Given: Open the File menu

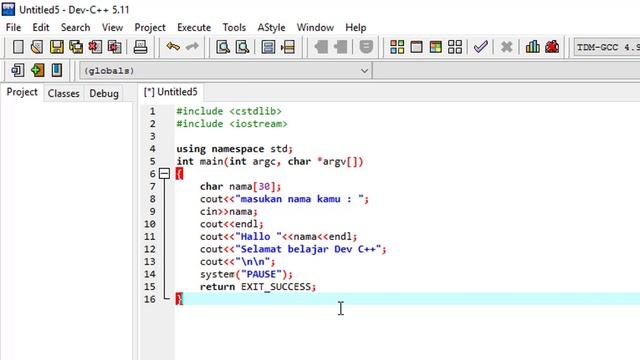Looking at the screenshot, I should [x=13, y=27].
